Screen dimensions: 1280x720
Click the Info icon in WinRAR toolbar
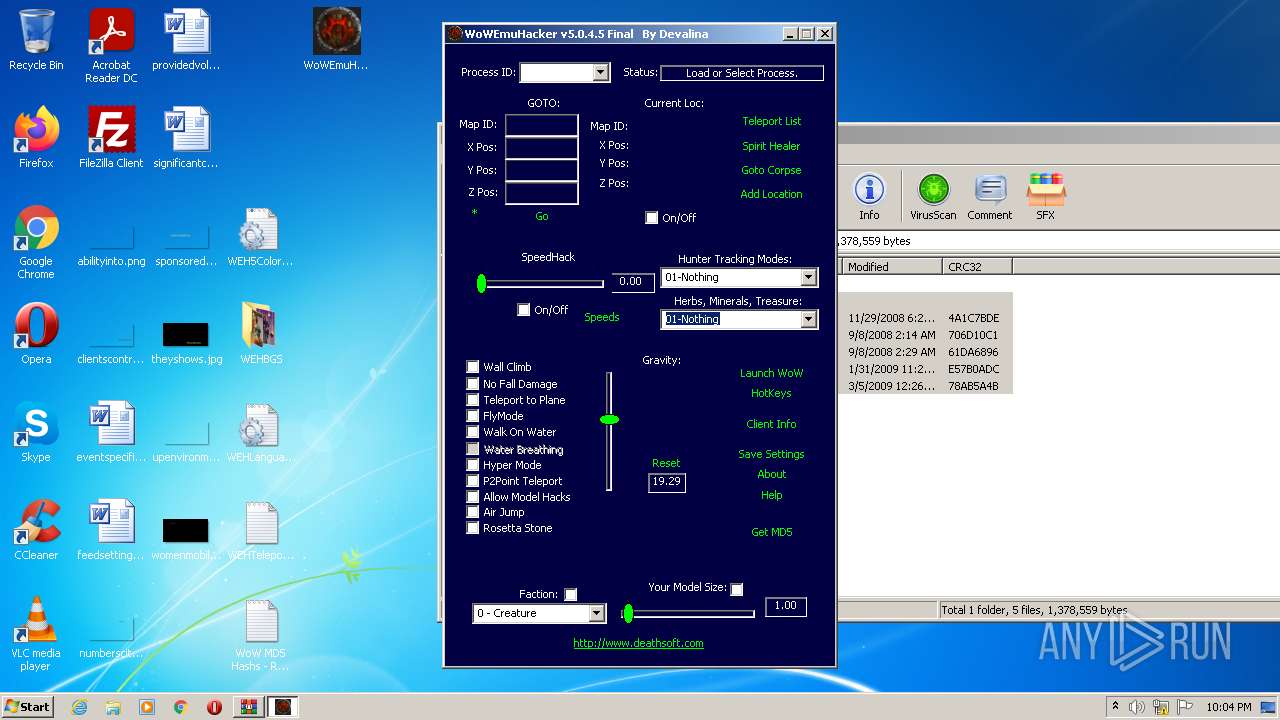click(x=869, y=197)
